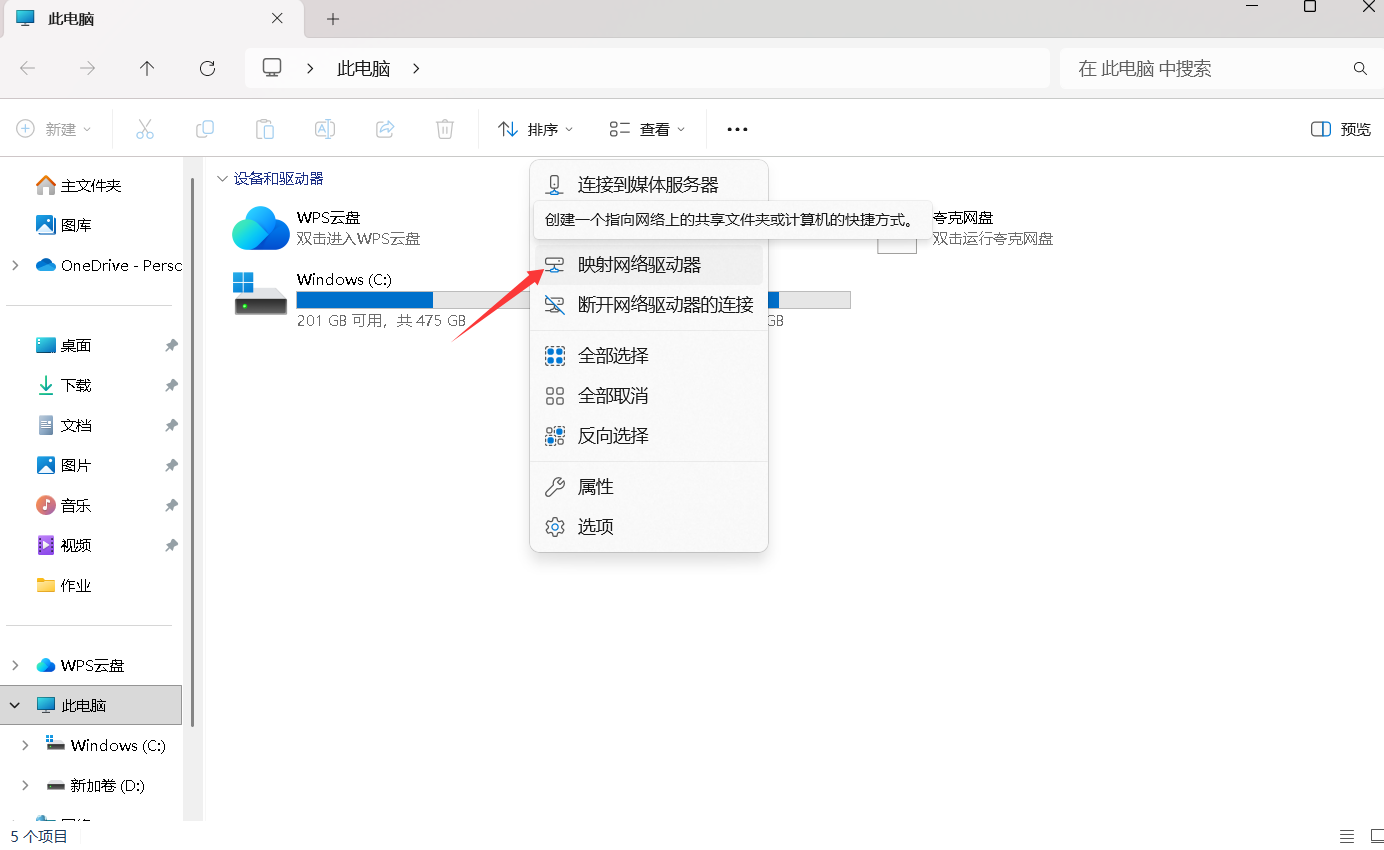This screenshot has width=1384, height=850.
Task: Click the Delete trash icon
Action: (445, 129)
